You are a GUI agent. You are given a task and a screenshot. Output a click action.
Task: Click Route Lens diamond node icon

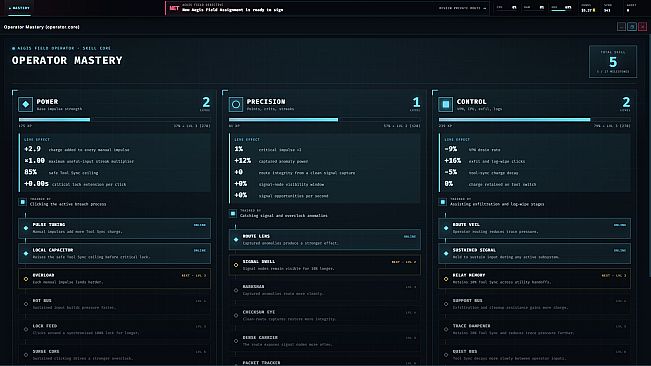click(236, 239)
